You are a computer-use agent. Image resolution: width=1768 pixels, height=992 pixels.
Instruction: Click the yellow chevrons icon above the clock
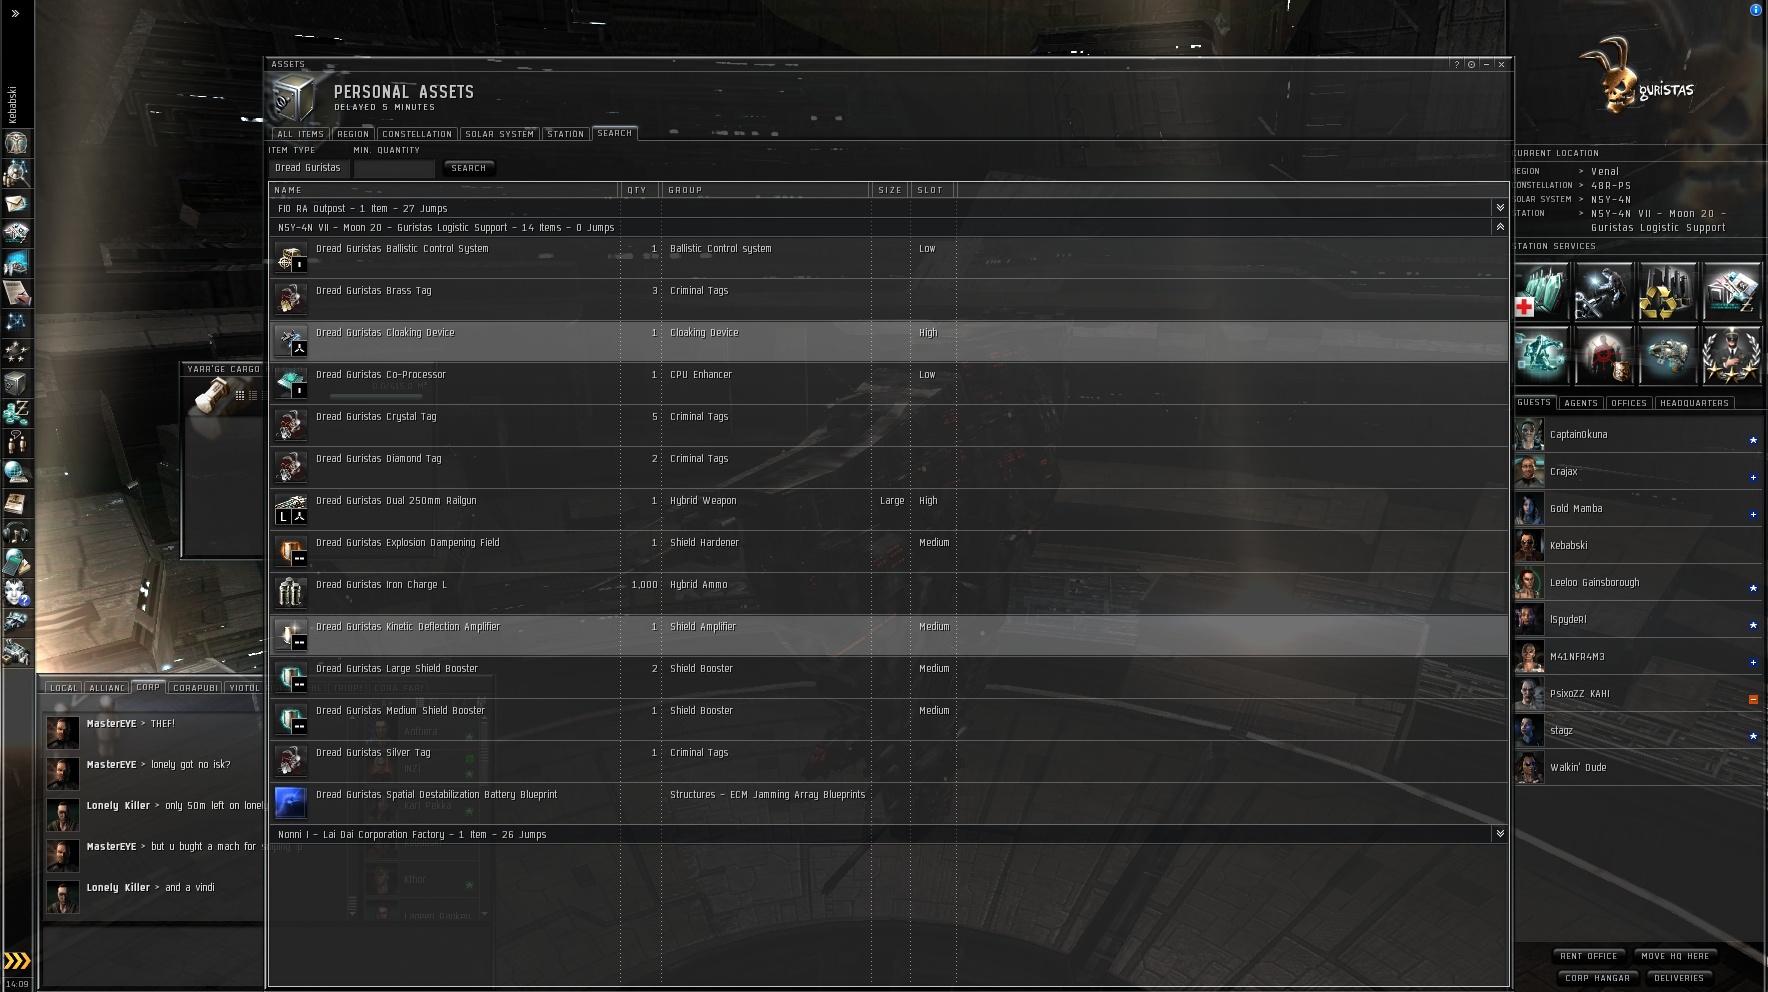coord(17,961)
